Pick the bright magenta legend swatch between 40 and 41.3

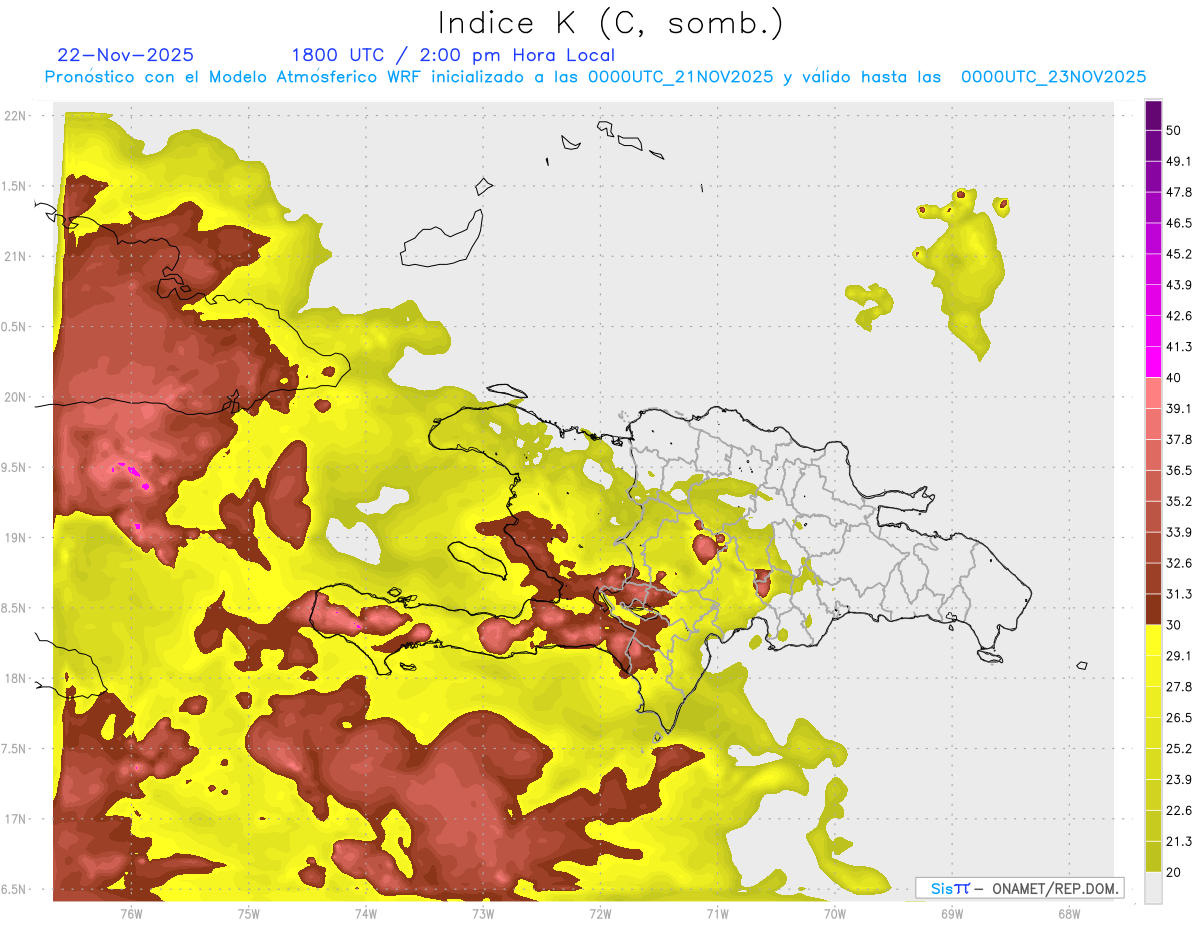click(x=1153, y=362)
